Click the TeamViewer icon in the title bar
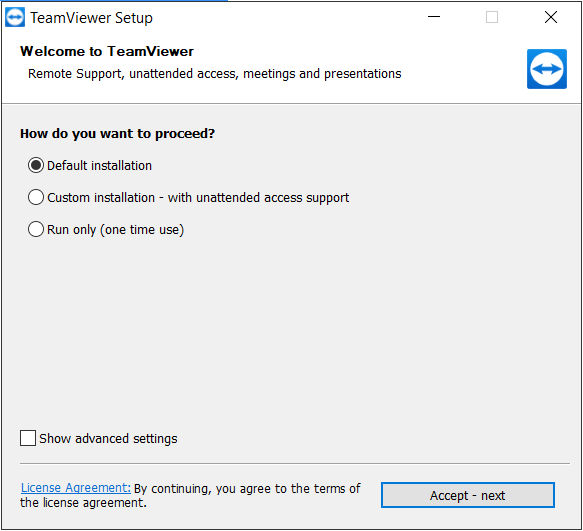The width and height of the screenshot is (583, 531). click(x=15, y=17)
